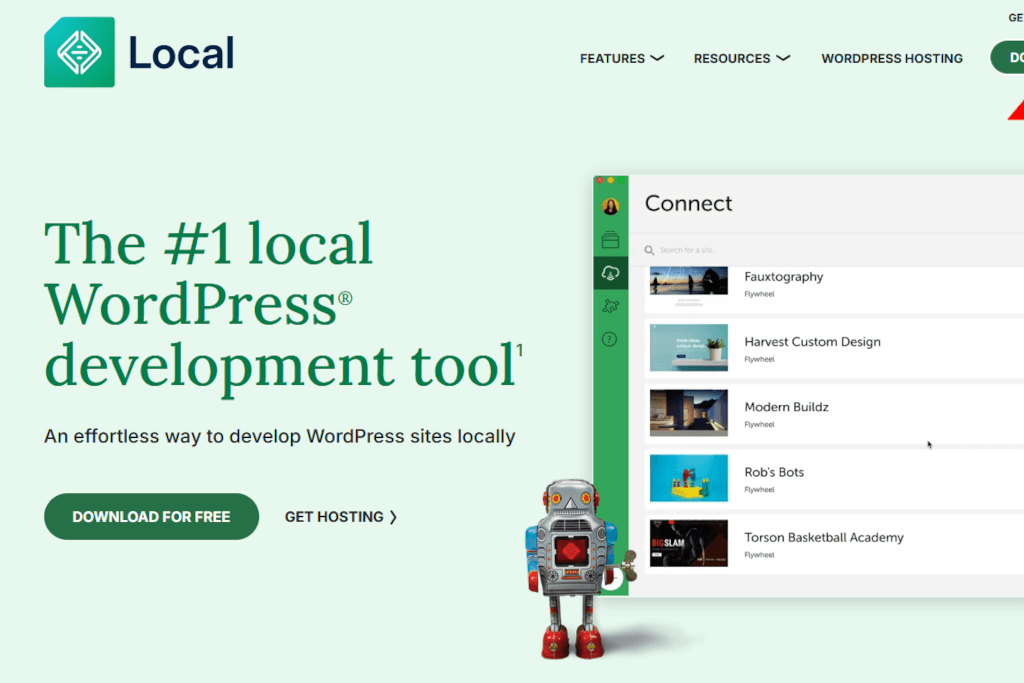Click the Help question mark icon
The height and width of the screenshot is (683, 1024).
coord(610,339)
